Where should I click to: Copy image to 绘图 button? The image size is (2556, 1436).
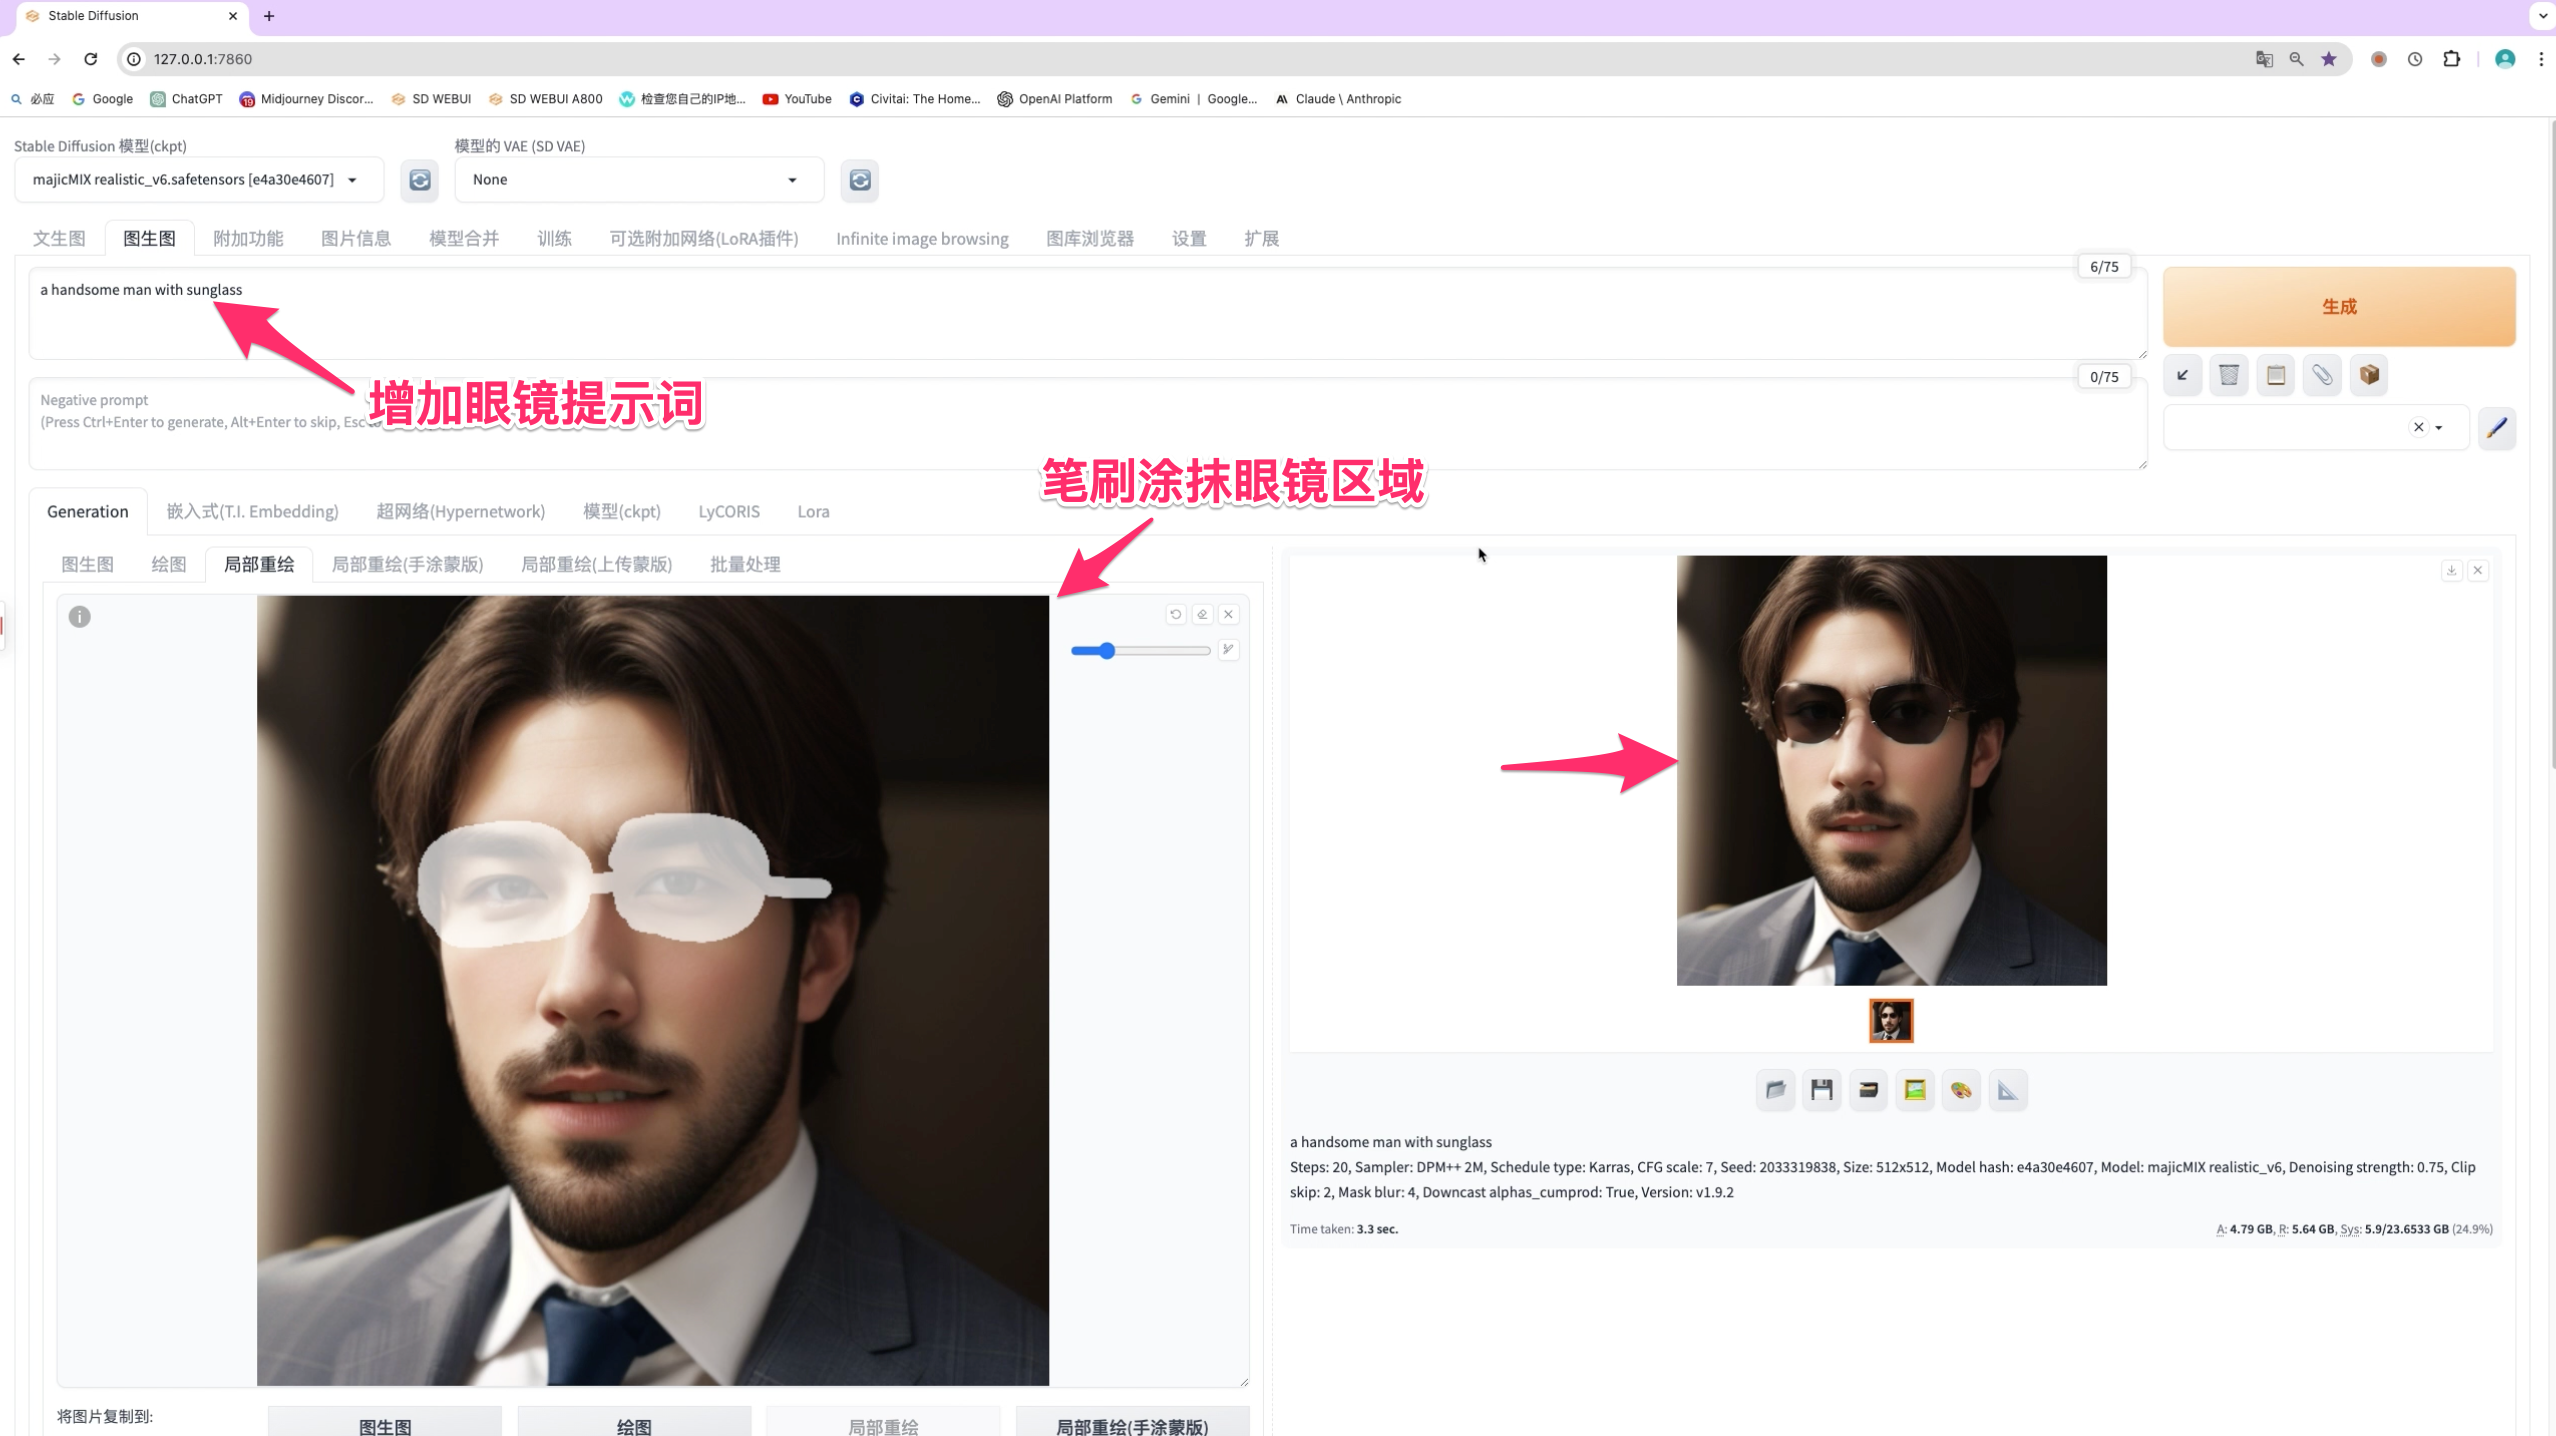(634, 1421)
